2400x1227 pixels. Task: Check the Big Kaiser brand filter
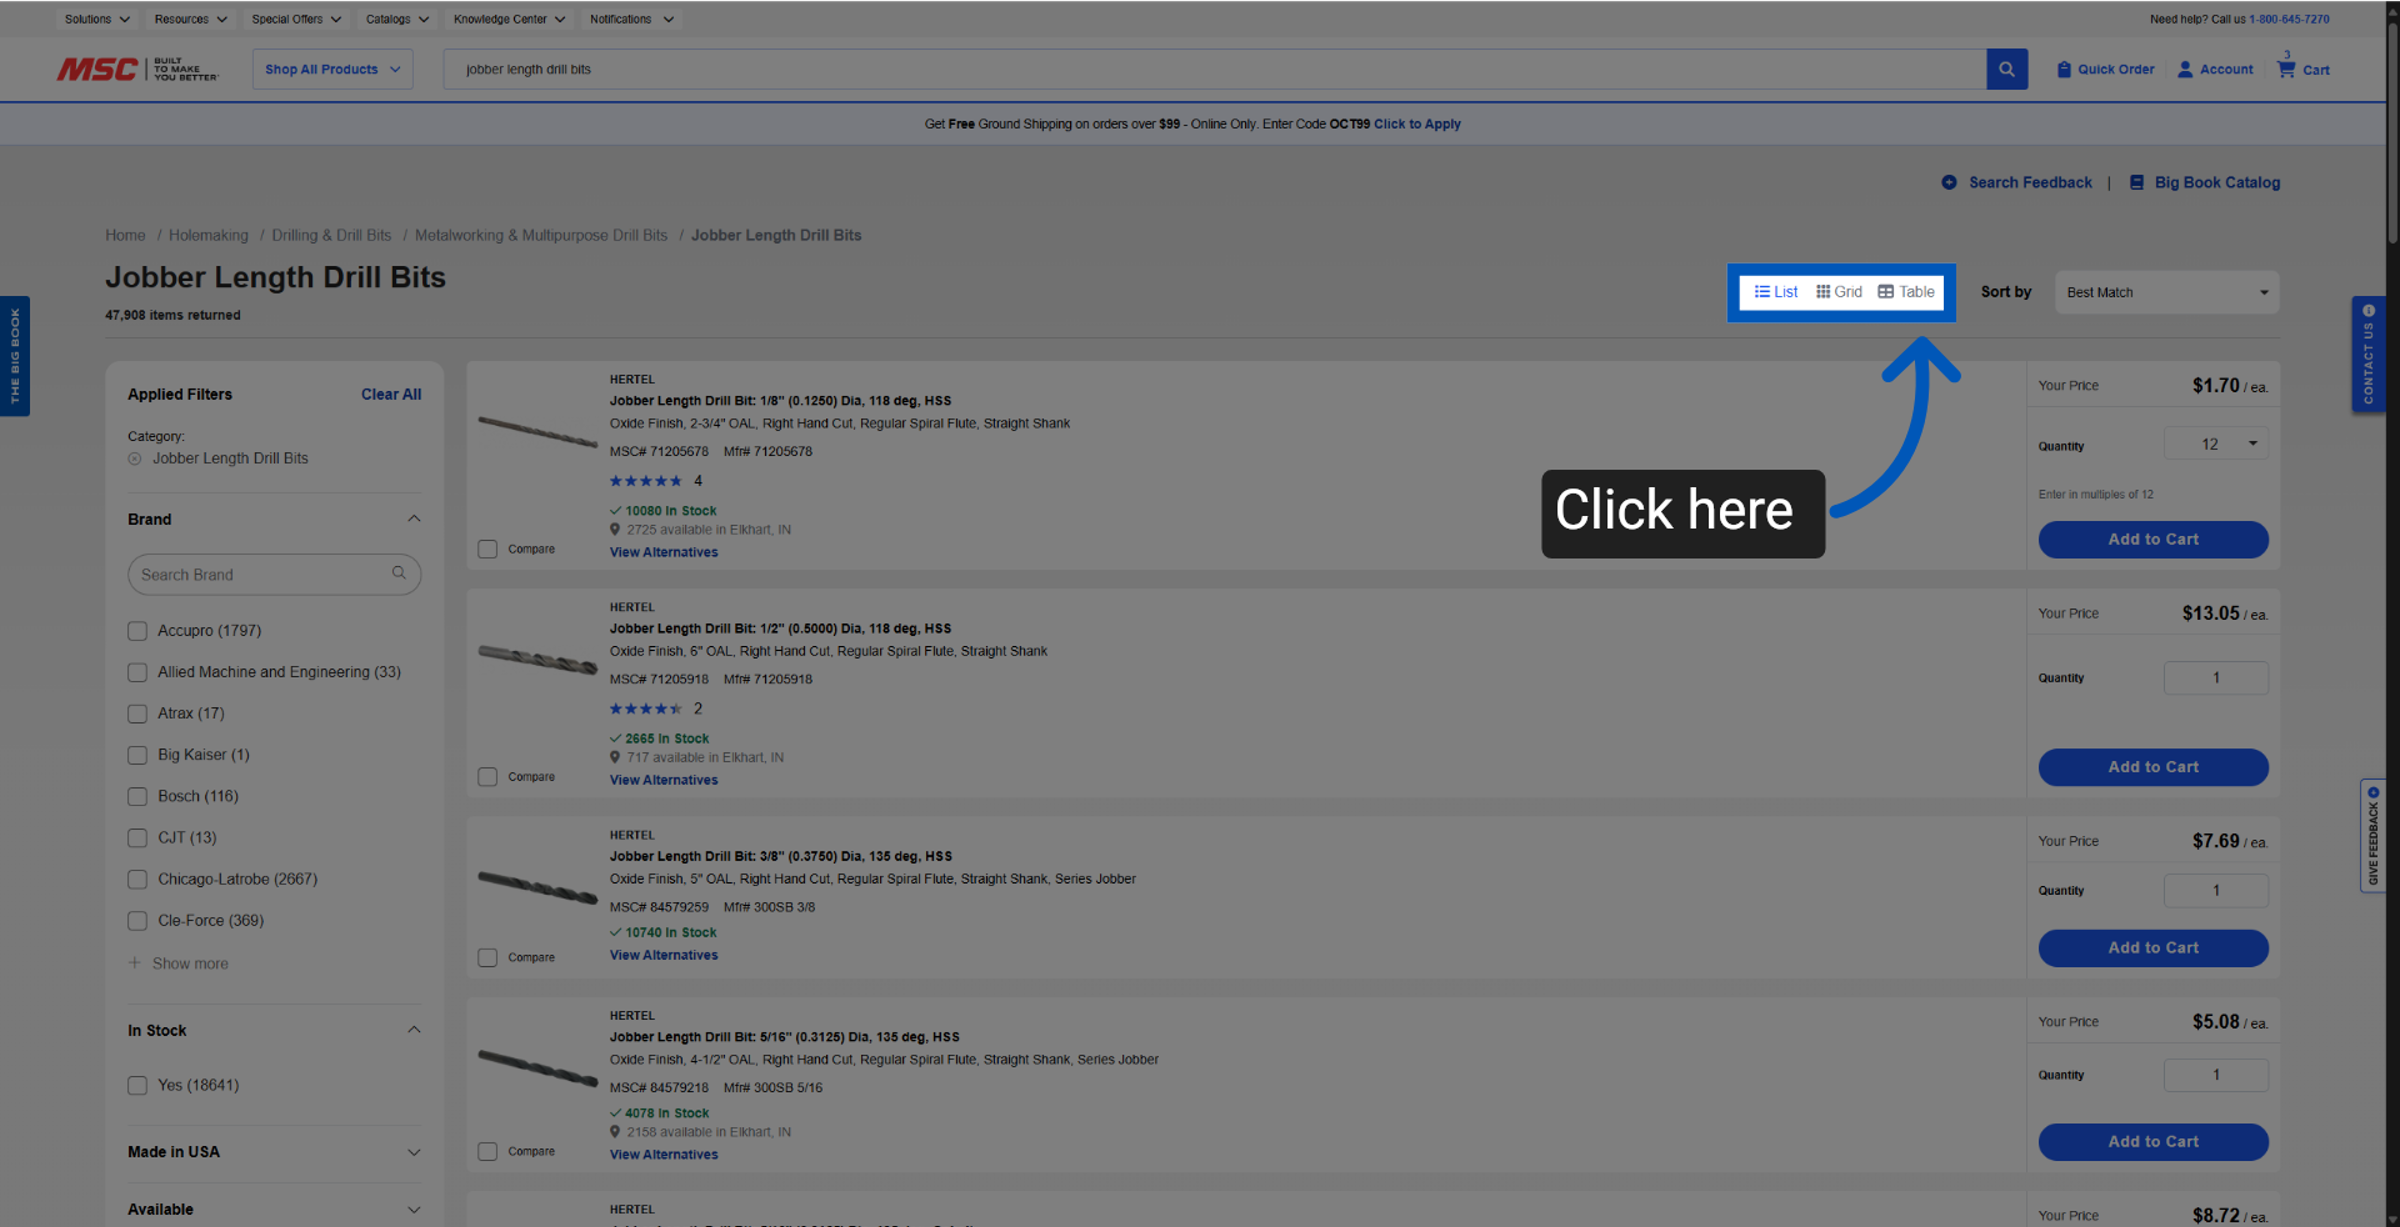coord(137,755)
